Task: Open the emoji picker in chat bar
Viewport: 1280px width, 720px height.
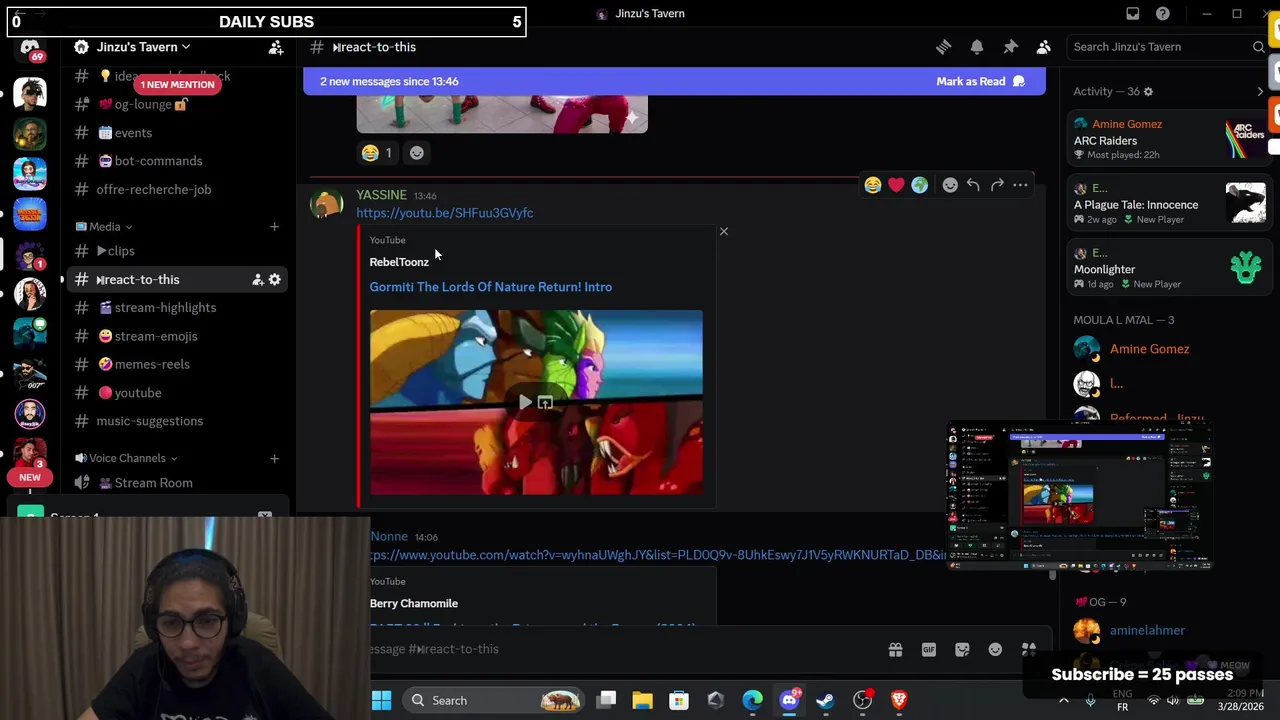Action: [995, 650]
